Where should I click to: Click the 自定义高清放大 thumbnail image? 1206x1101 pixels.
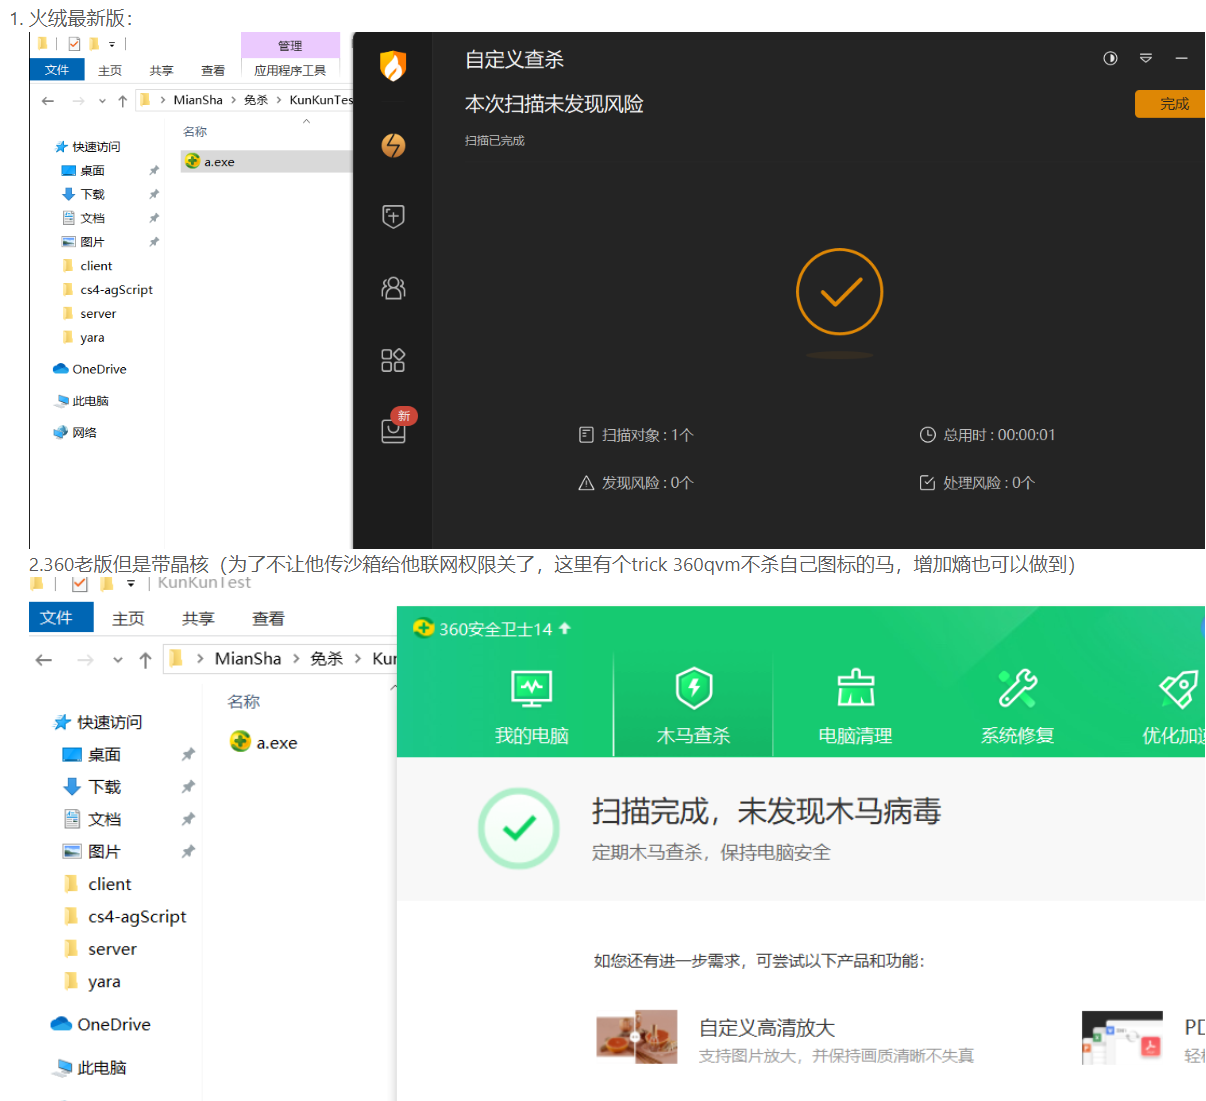[x=636, y=1036]
